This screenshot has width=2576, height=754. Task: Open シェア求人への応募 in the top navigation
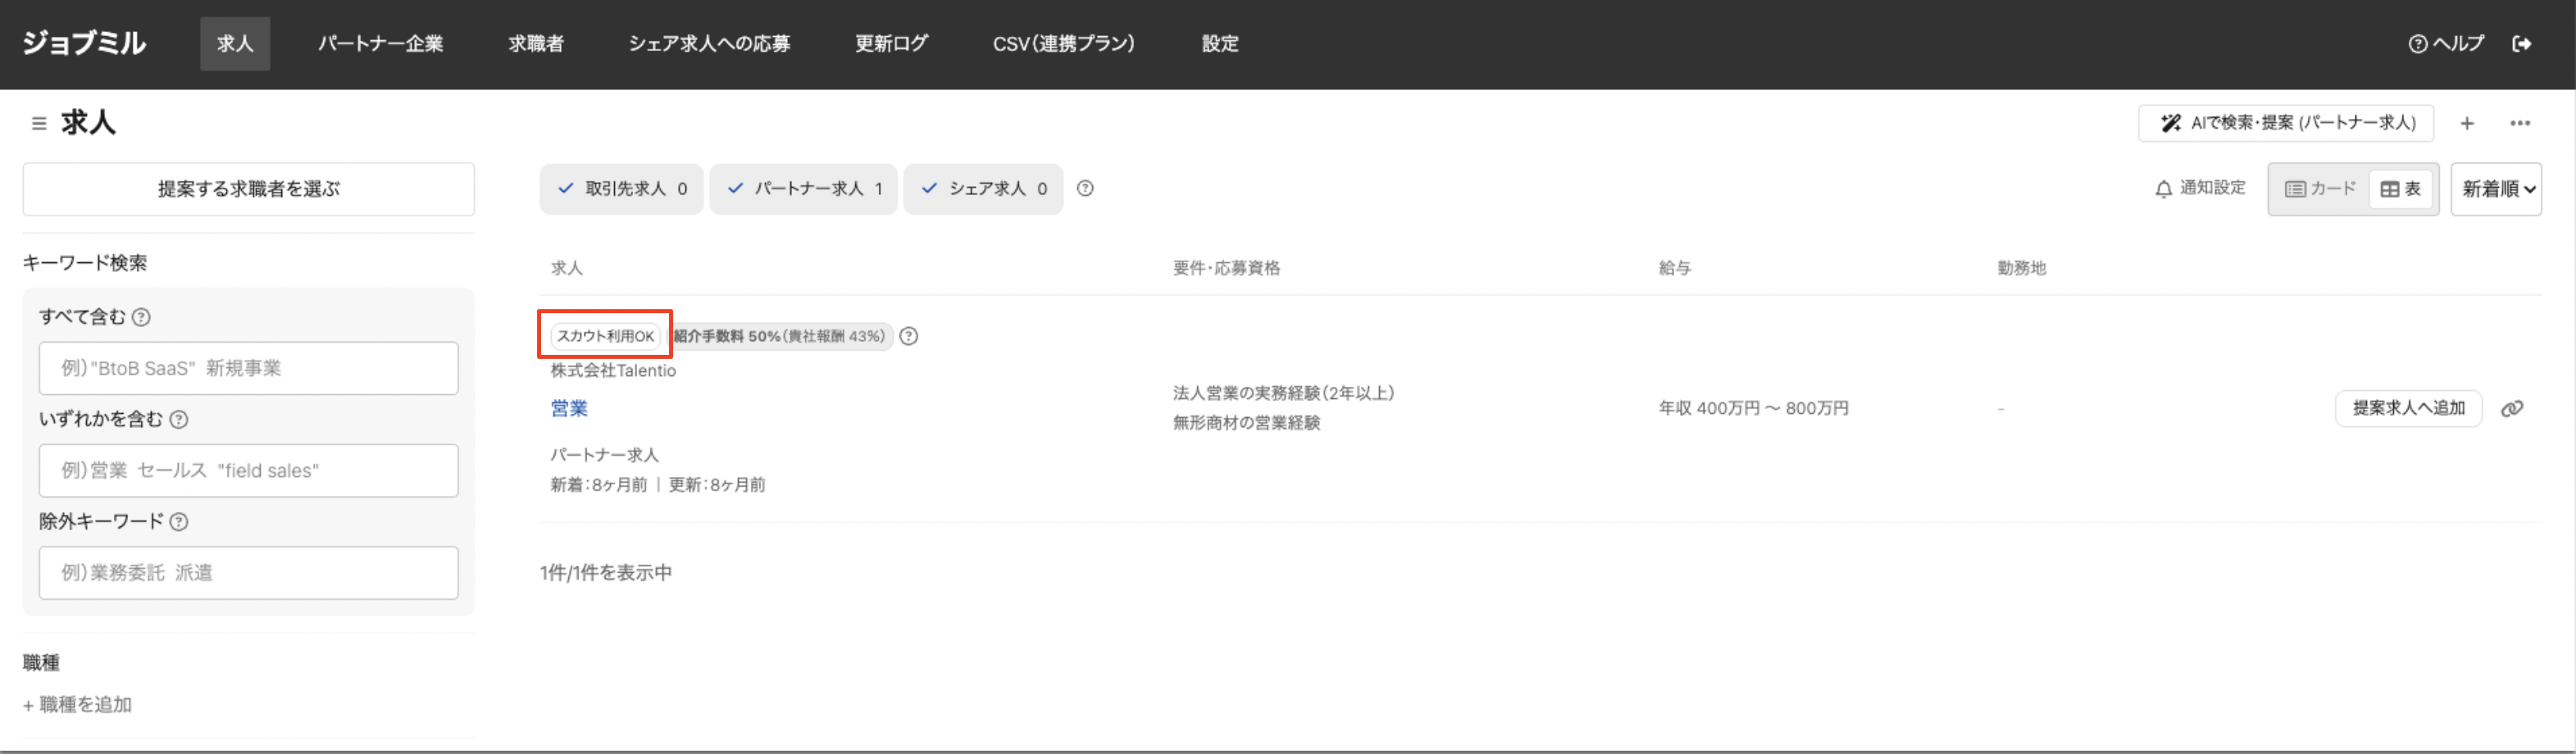point(709,43)
